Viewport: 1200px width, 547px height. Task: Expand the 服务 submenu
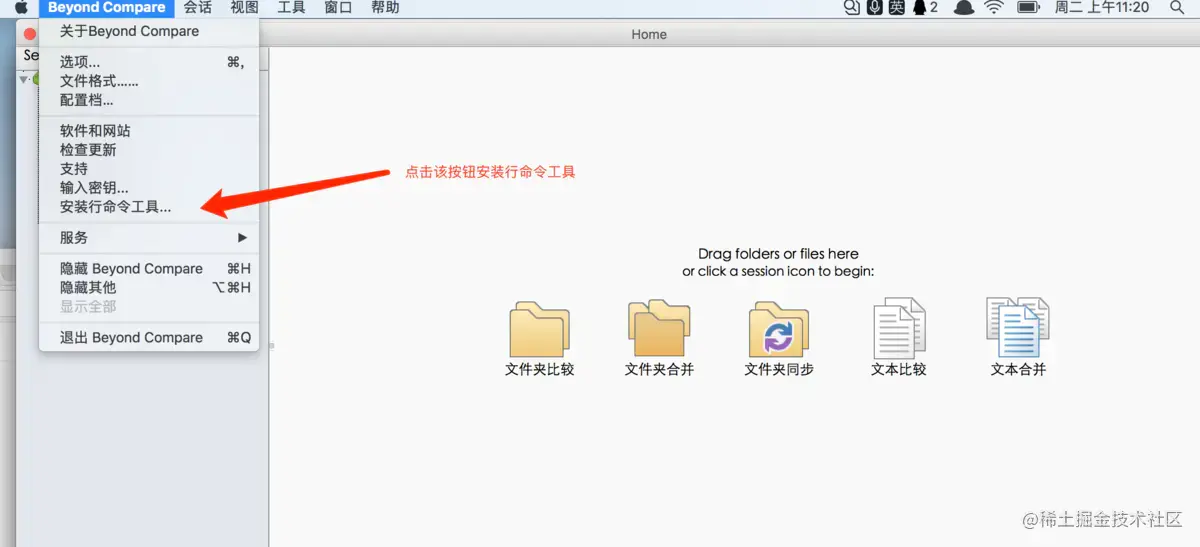[149, 238]
